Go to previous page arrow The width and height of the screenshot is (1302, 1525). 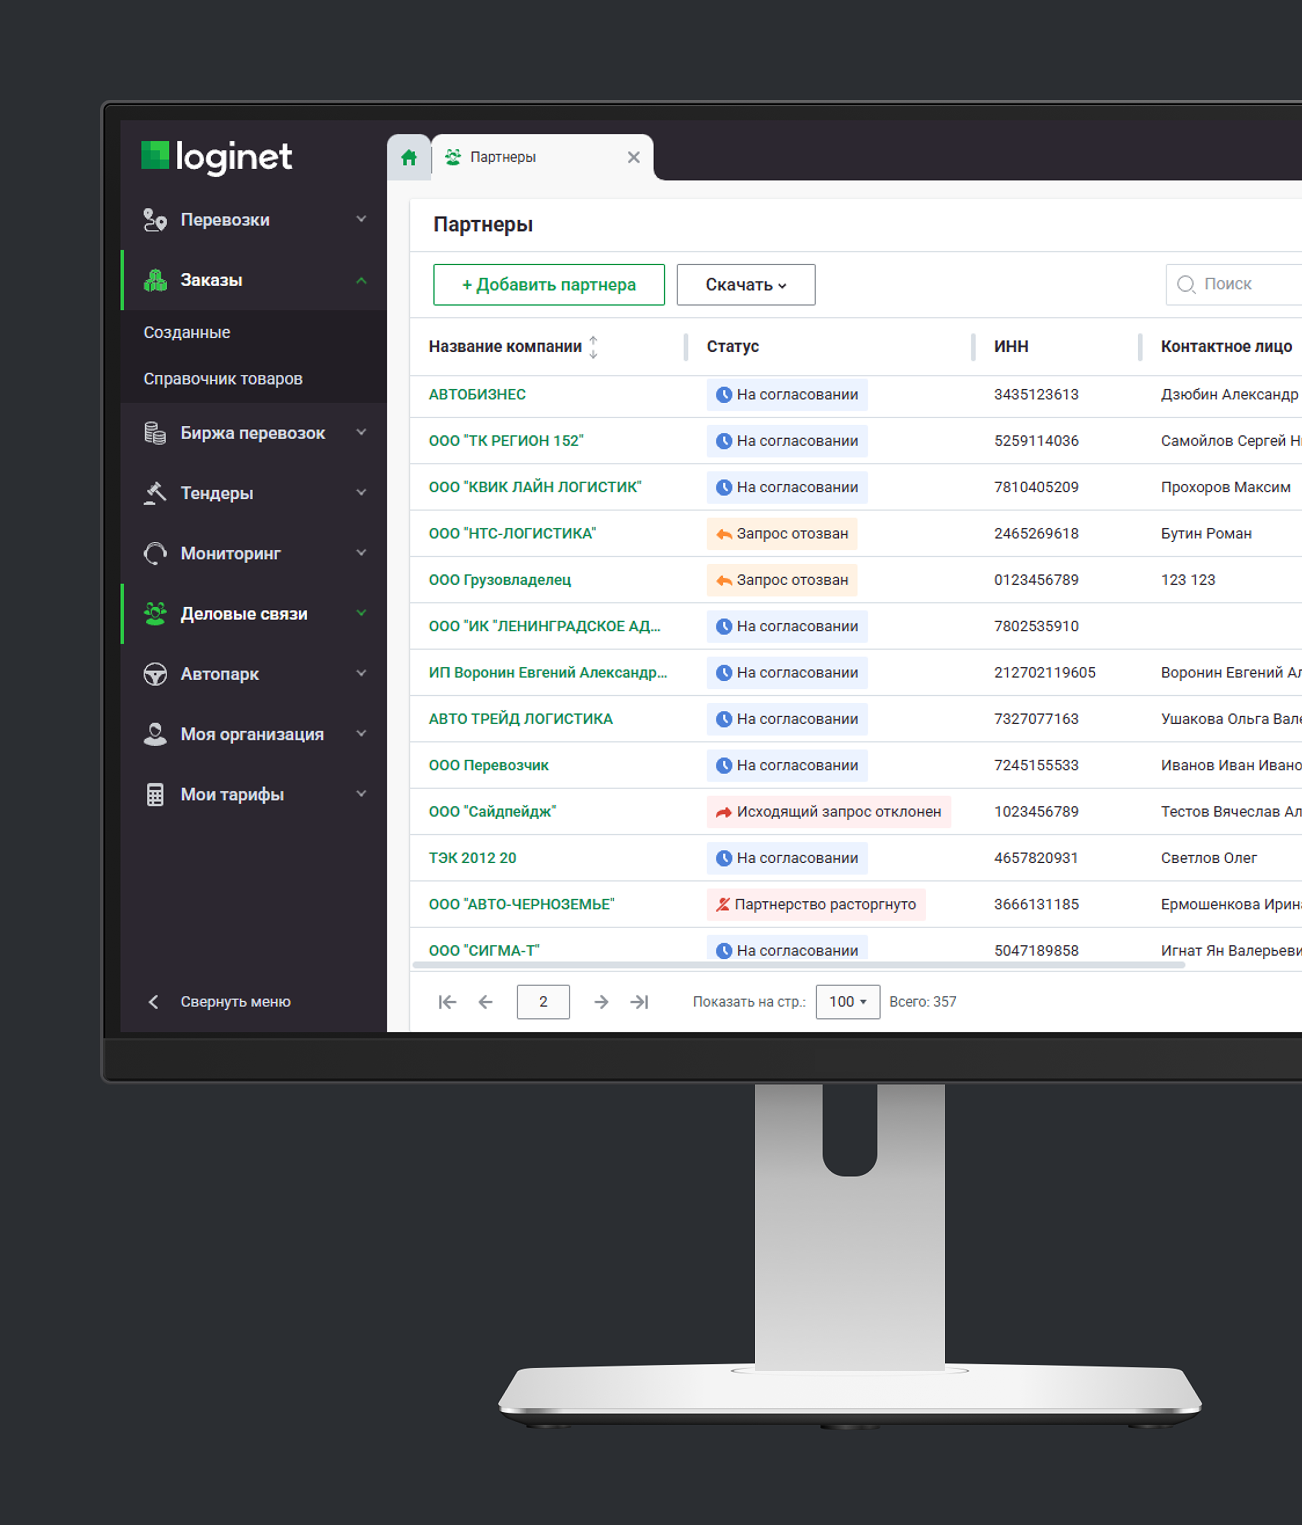tap(486, 1002)
